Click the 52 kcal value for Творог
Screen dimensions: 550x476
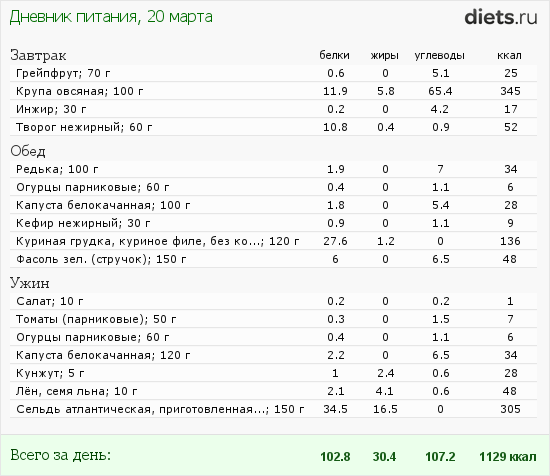[511, 127]
